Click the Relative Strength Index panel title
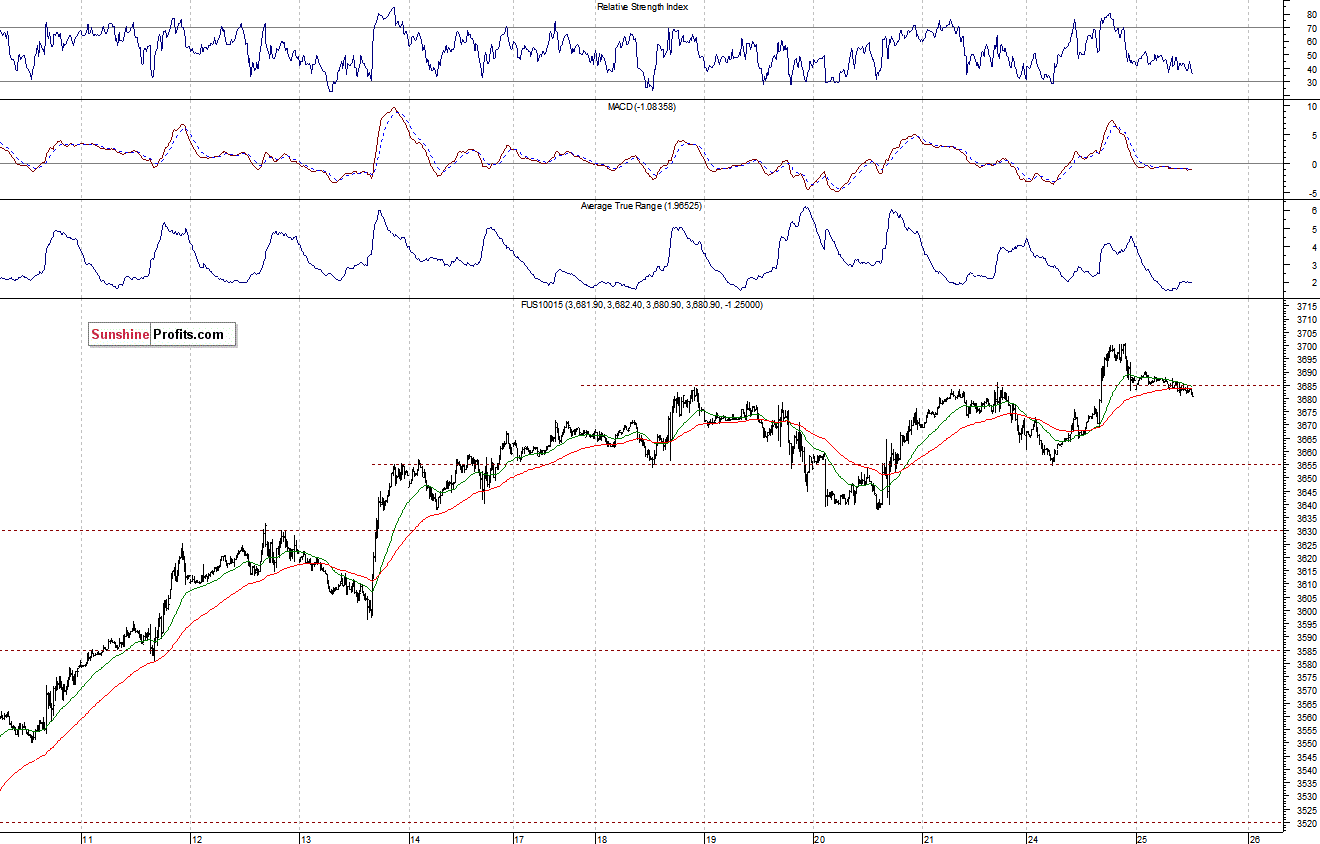 click(x=642, y=6)
